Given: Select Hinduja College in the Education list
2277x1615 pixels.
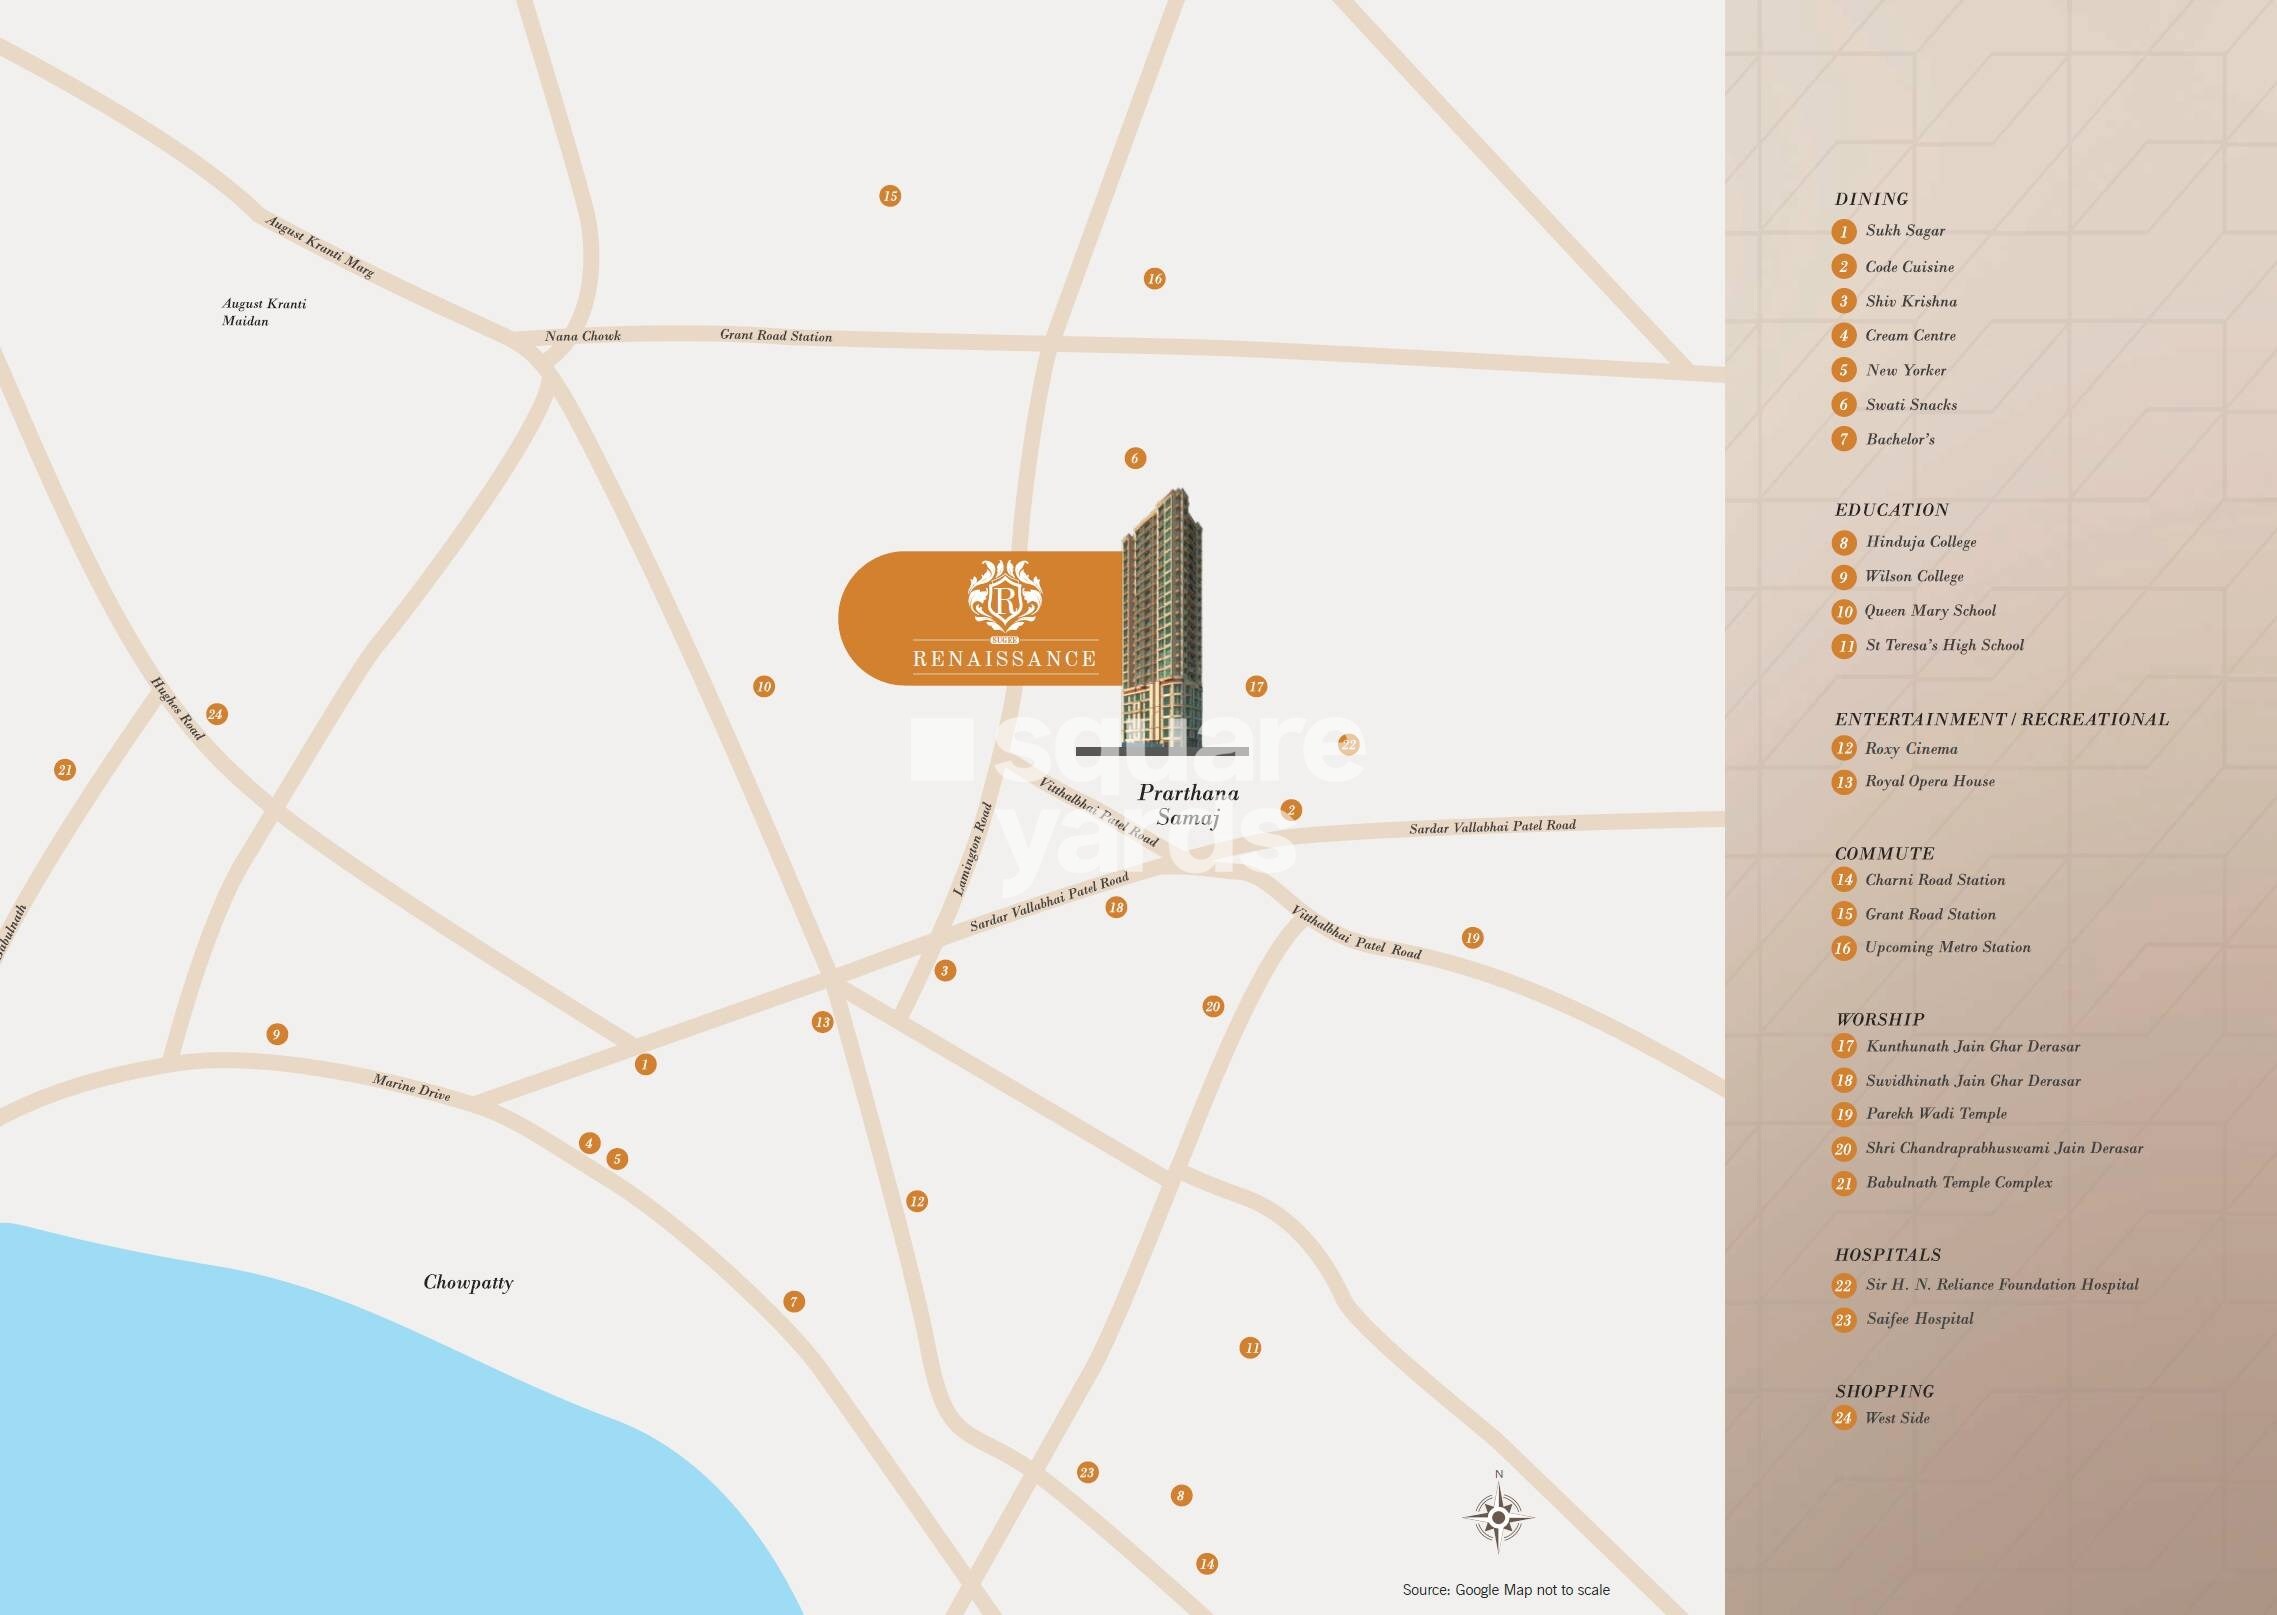Looking at the screenshot, I should 1920,542.
